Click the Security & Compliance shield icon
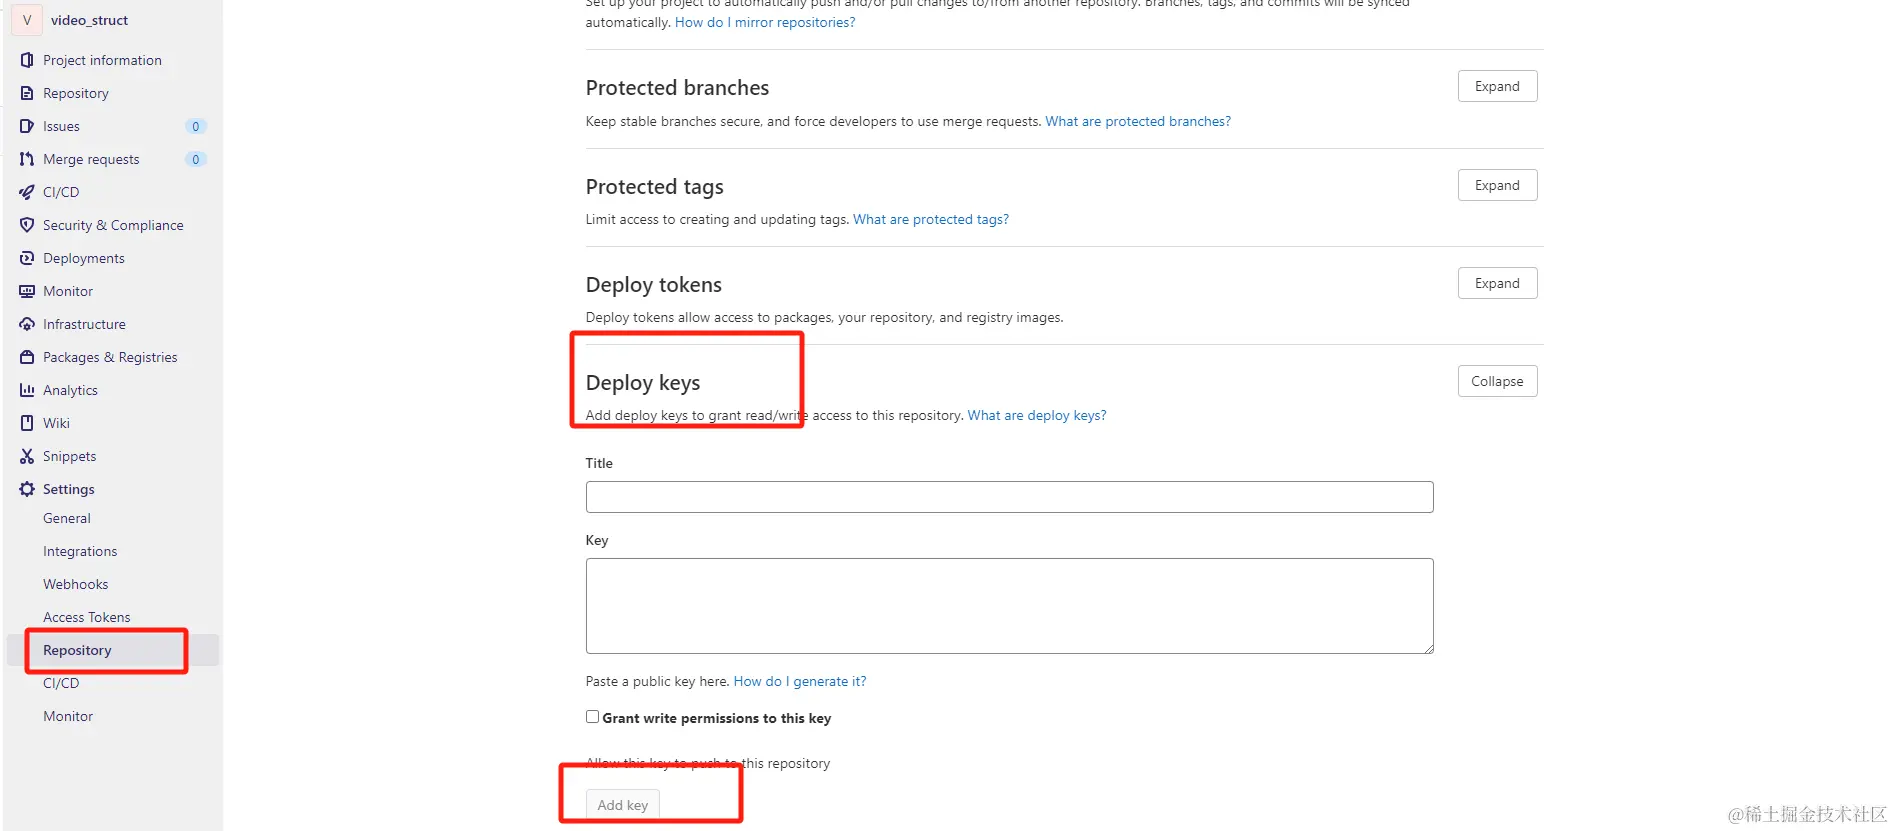Viewport: 1894px width, 831px height. 27,225
